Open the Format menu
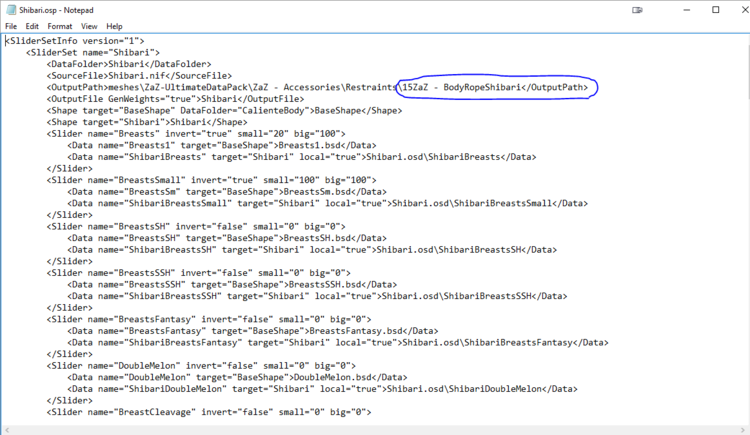 pyautogui.click(x=60, y=26)
